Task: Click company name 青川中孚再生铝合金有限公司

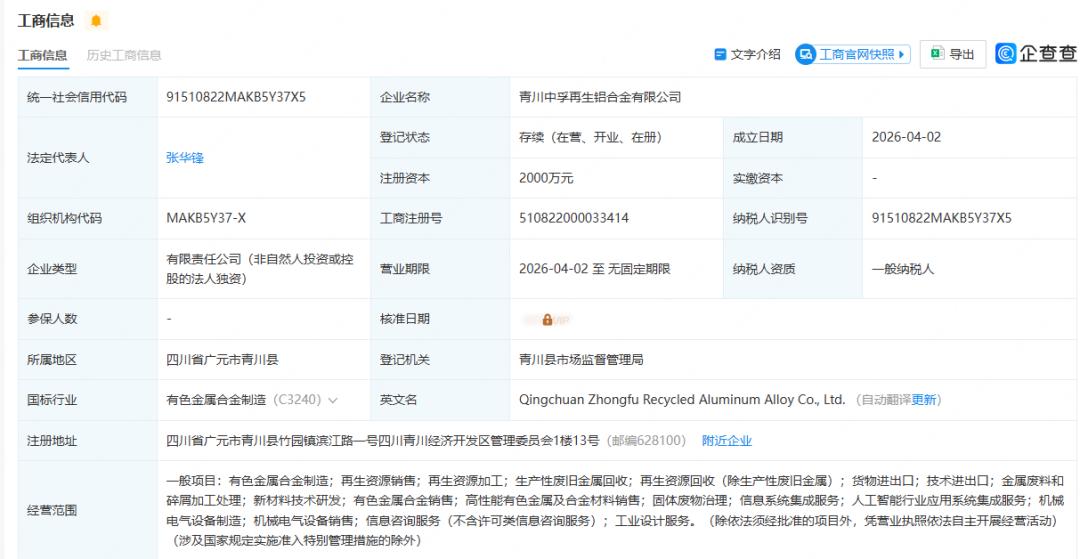Action: tap(601, 97)
